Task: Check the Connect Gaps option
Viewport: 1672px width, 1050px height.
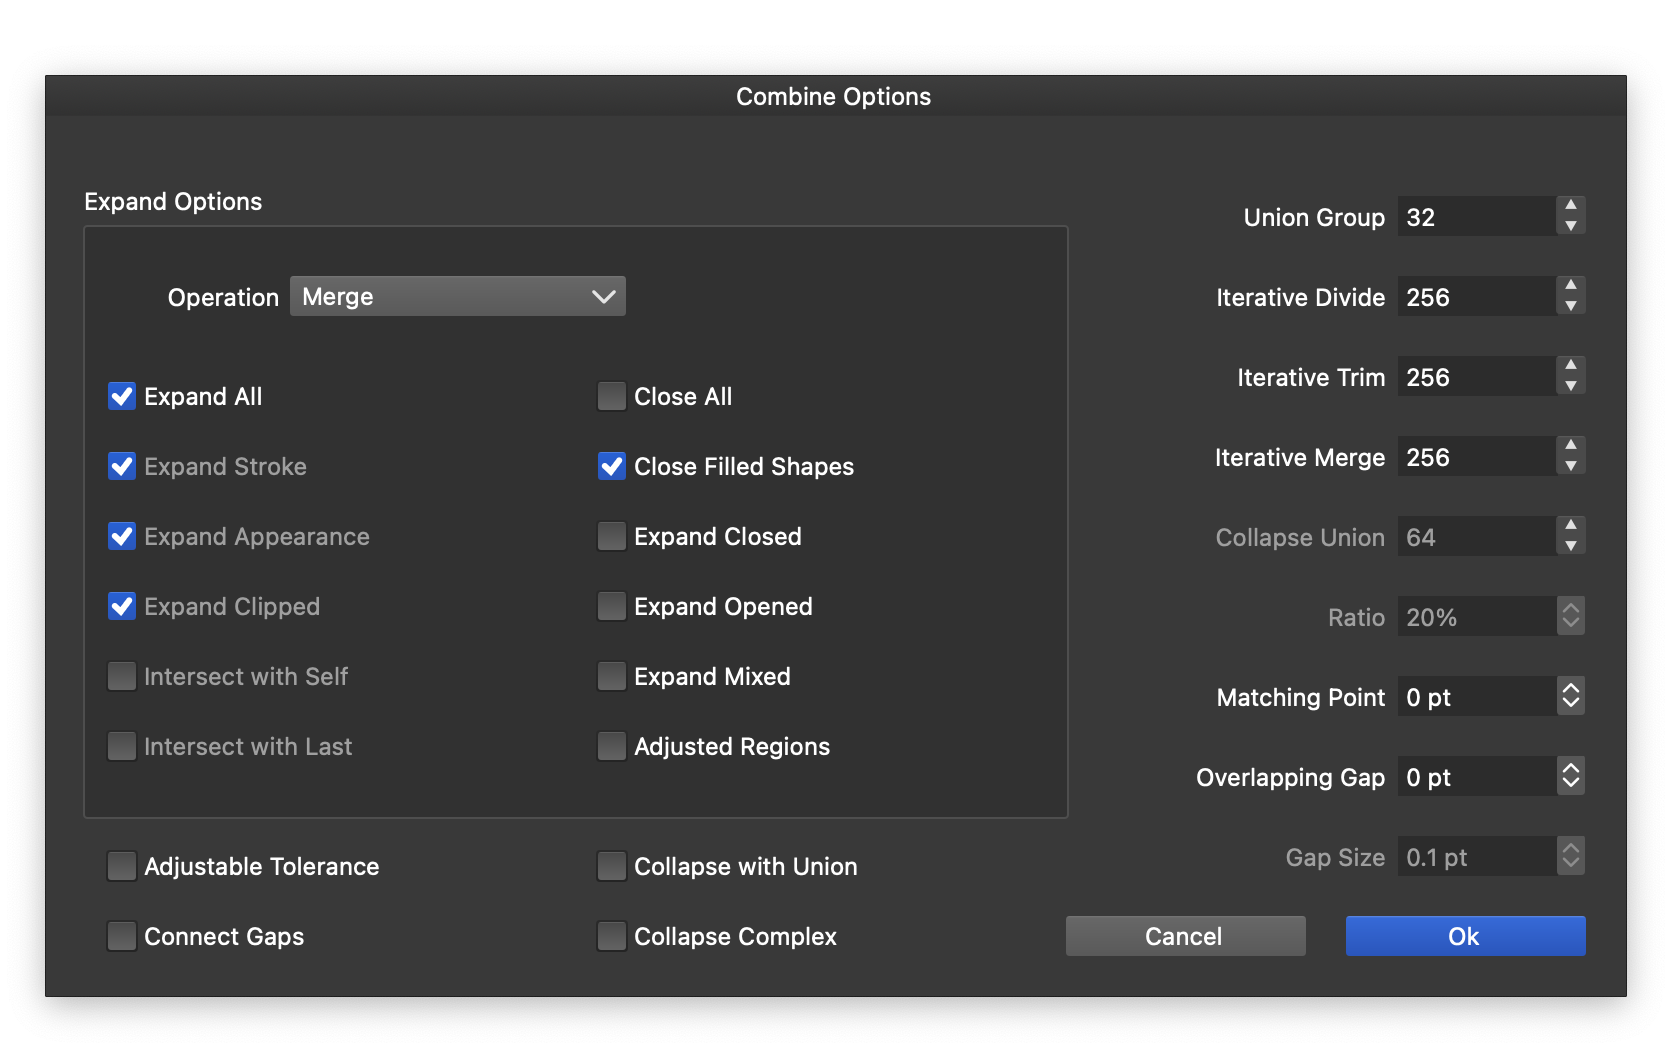Action: click(x=122, y=937)
